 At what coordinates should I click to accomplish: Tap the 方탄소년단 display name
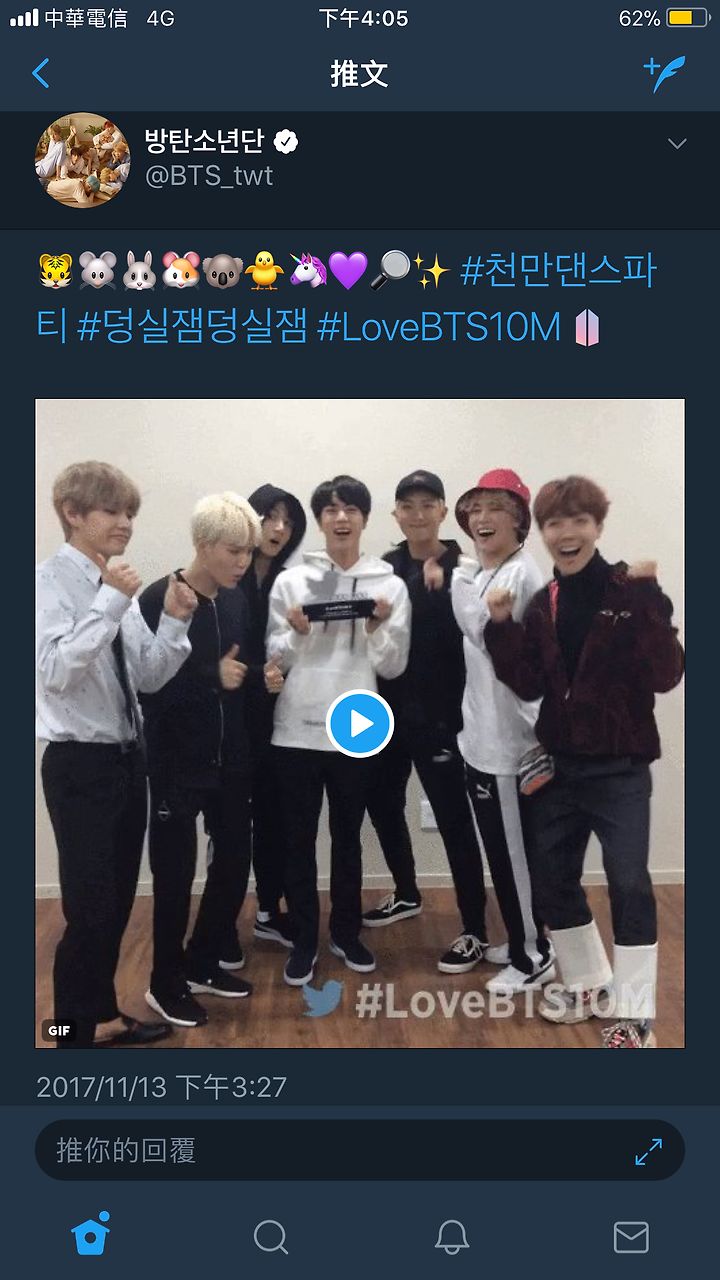pos(204,140)
